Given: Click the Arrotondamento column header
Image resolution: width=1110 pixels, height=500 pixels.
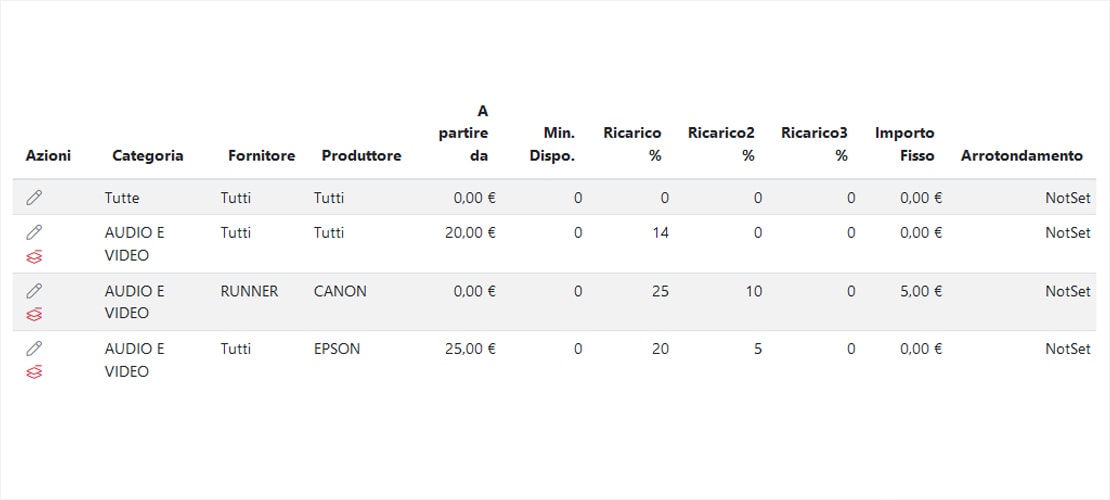Looking at the screenshot, I should 1021,156.
